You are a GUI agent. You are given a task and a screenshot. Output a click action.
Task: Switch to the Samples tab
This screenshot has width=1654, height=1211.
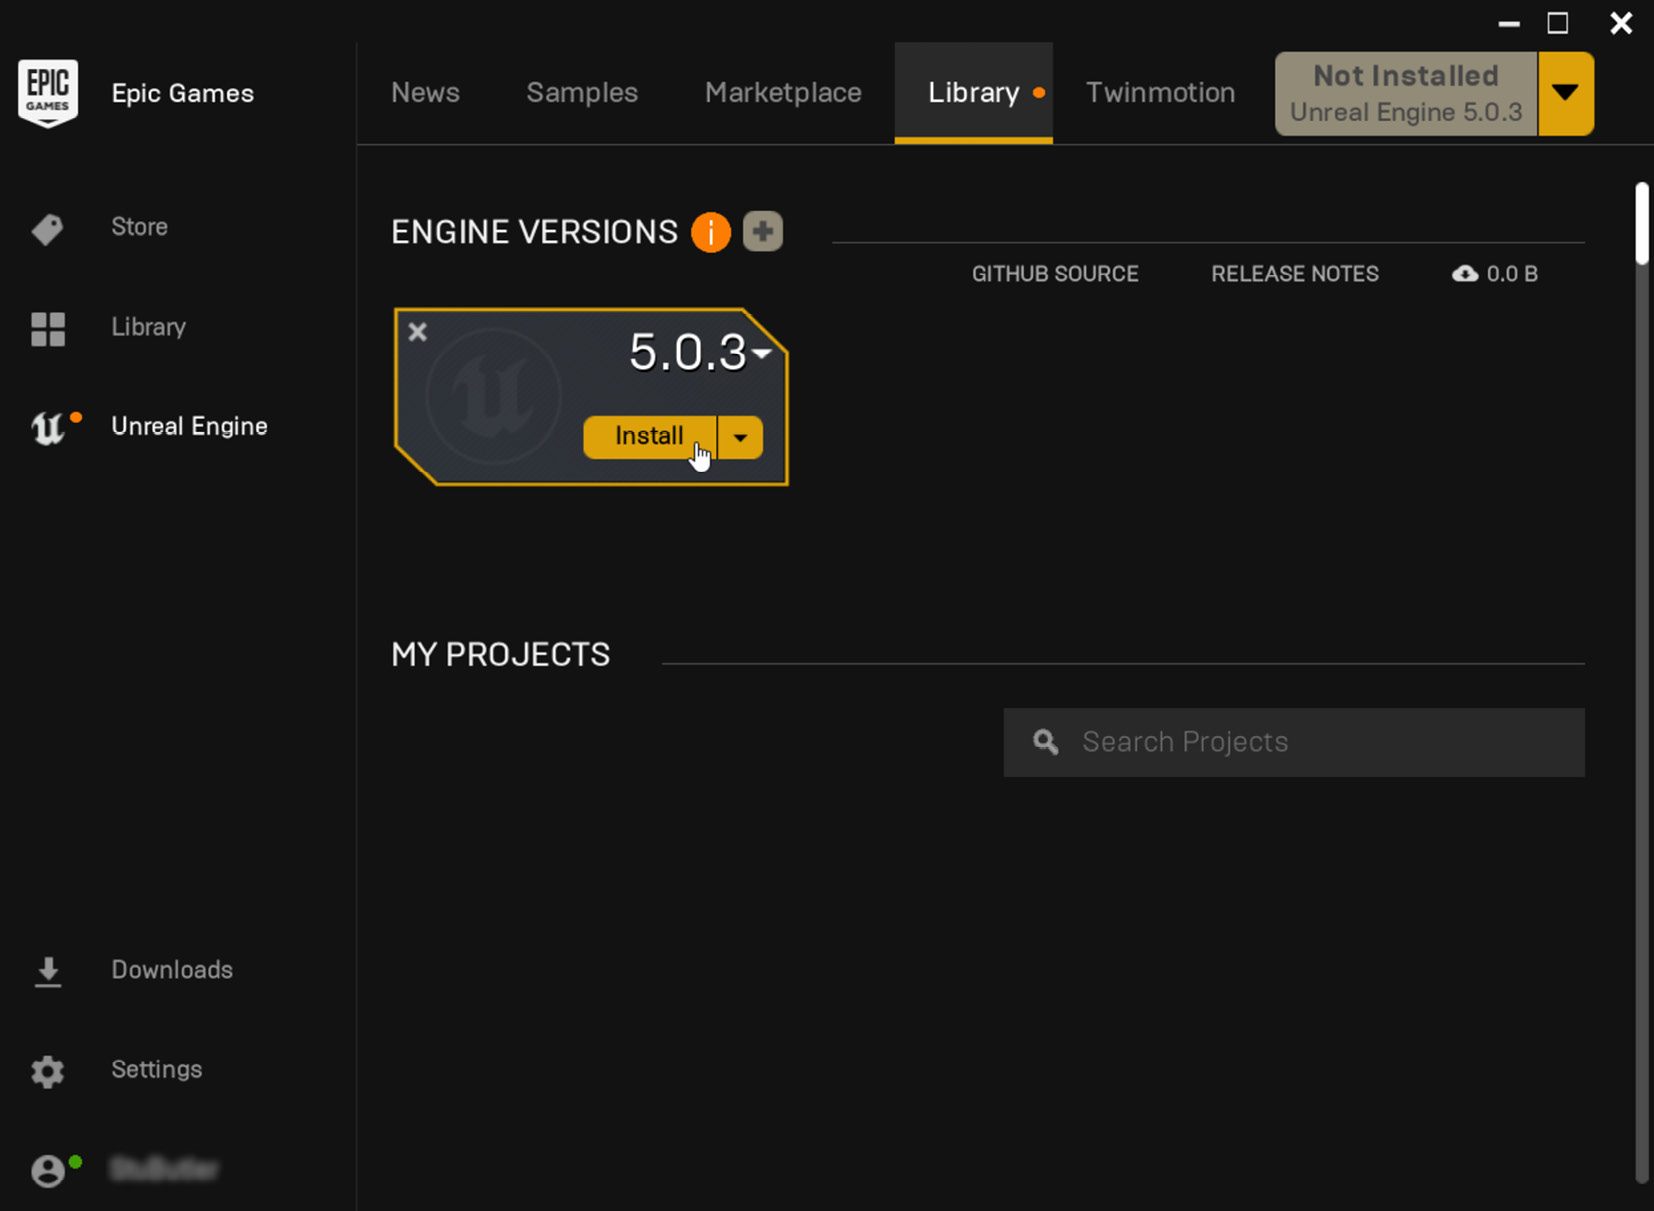tap(582, 93)
